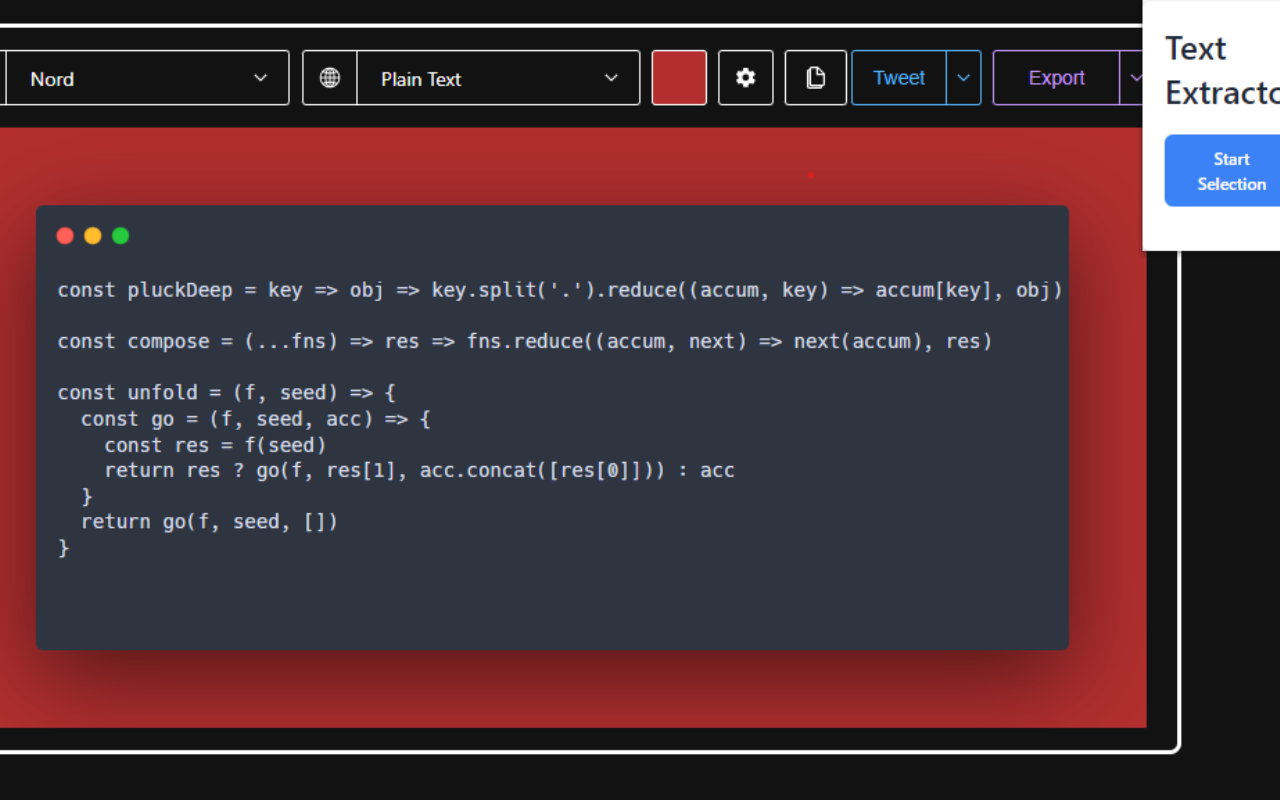Click the 'const go = (f, seed, acc)' line

(x=256, y=419)
